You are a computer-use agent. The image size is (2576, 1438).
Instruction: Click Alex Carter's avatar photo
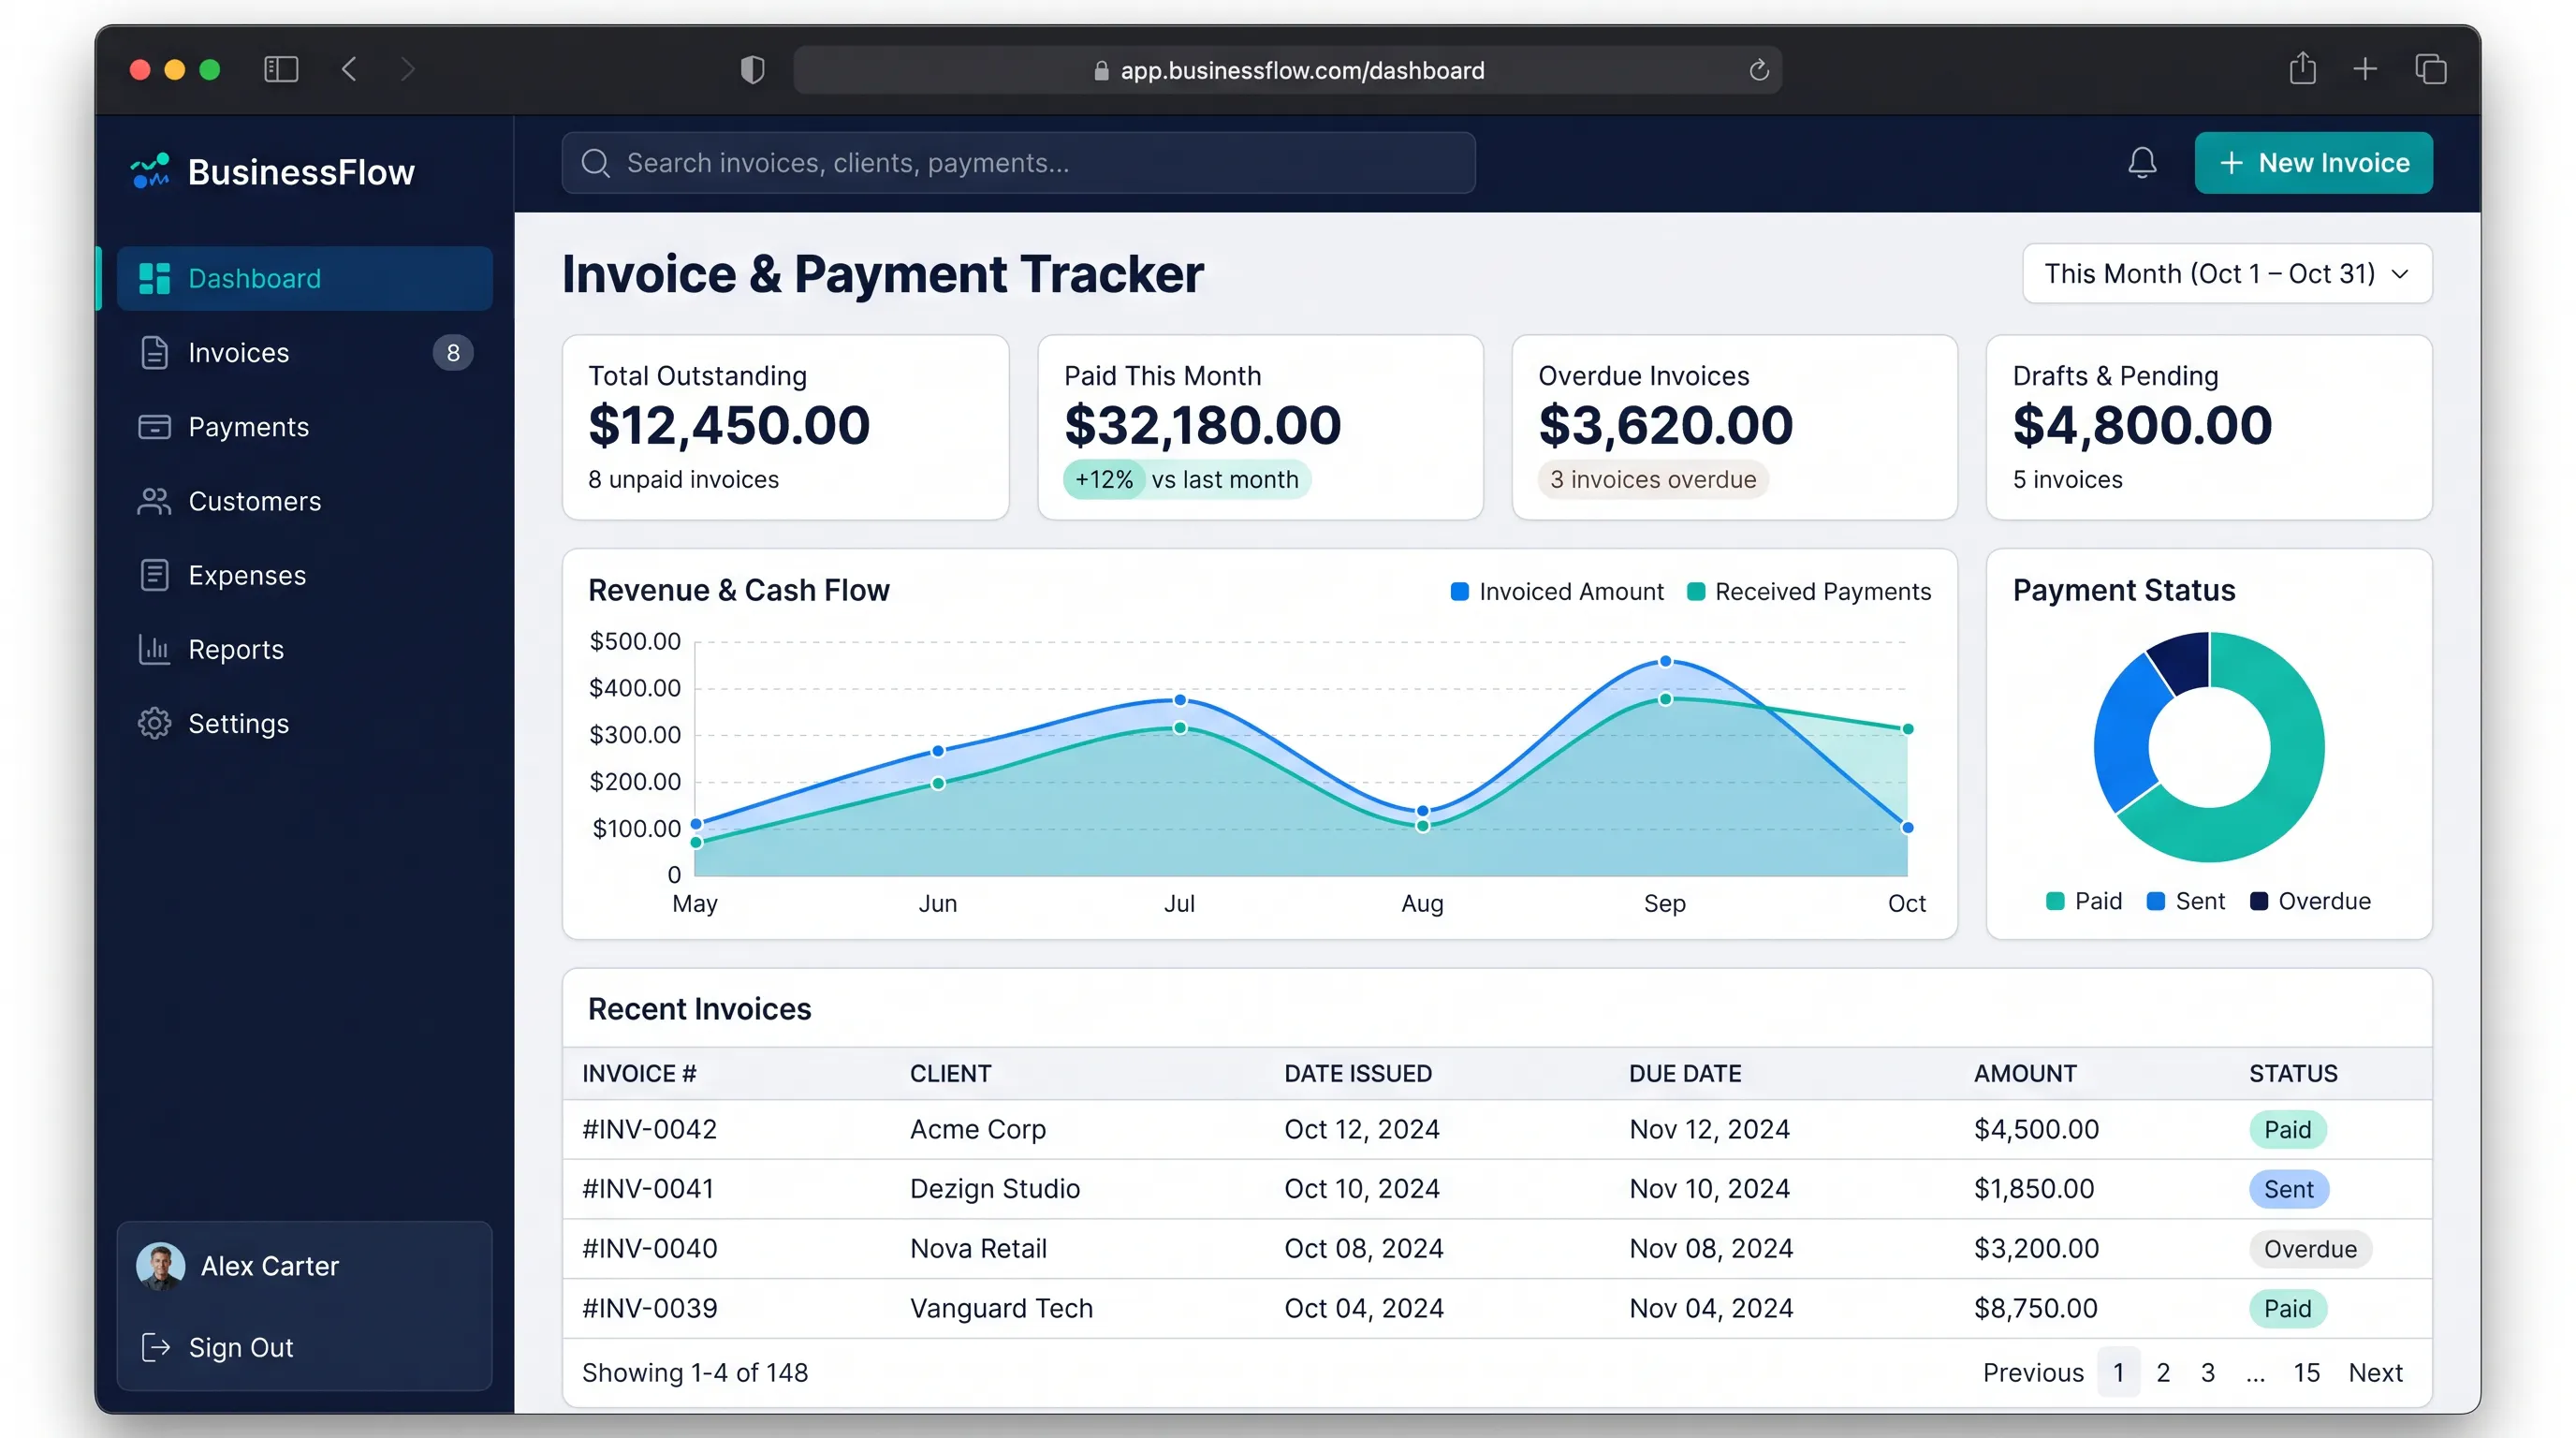(x=160, y=1265)
